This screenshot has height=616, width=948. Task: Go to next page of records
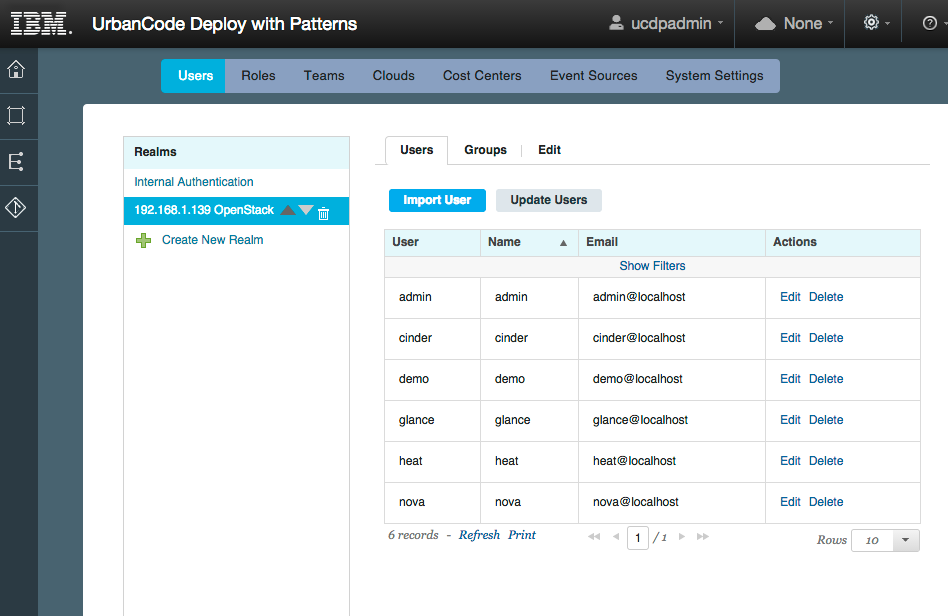point(681,536)
